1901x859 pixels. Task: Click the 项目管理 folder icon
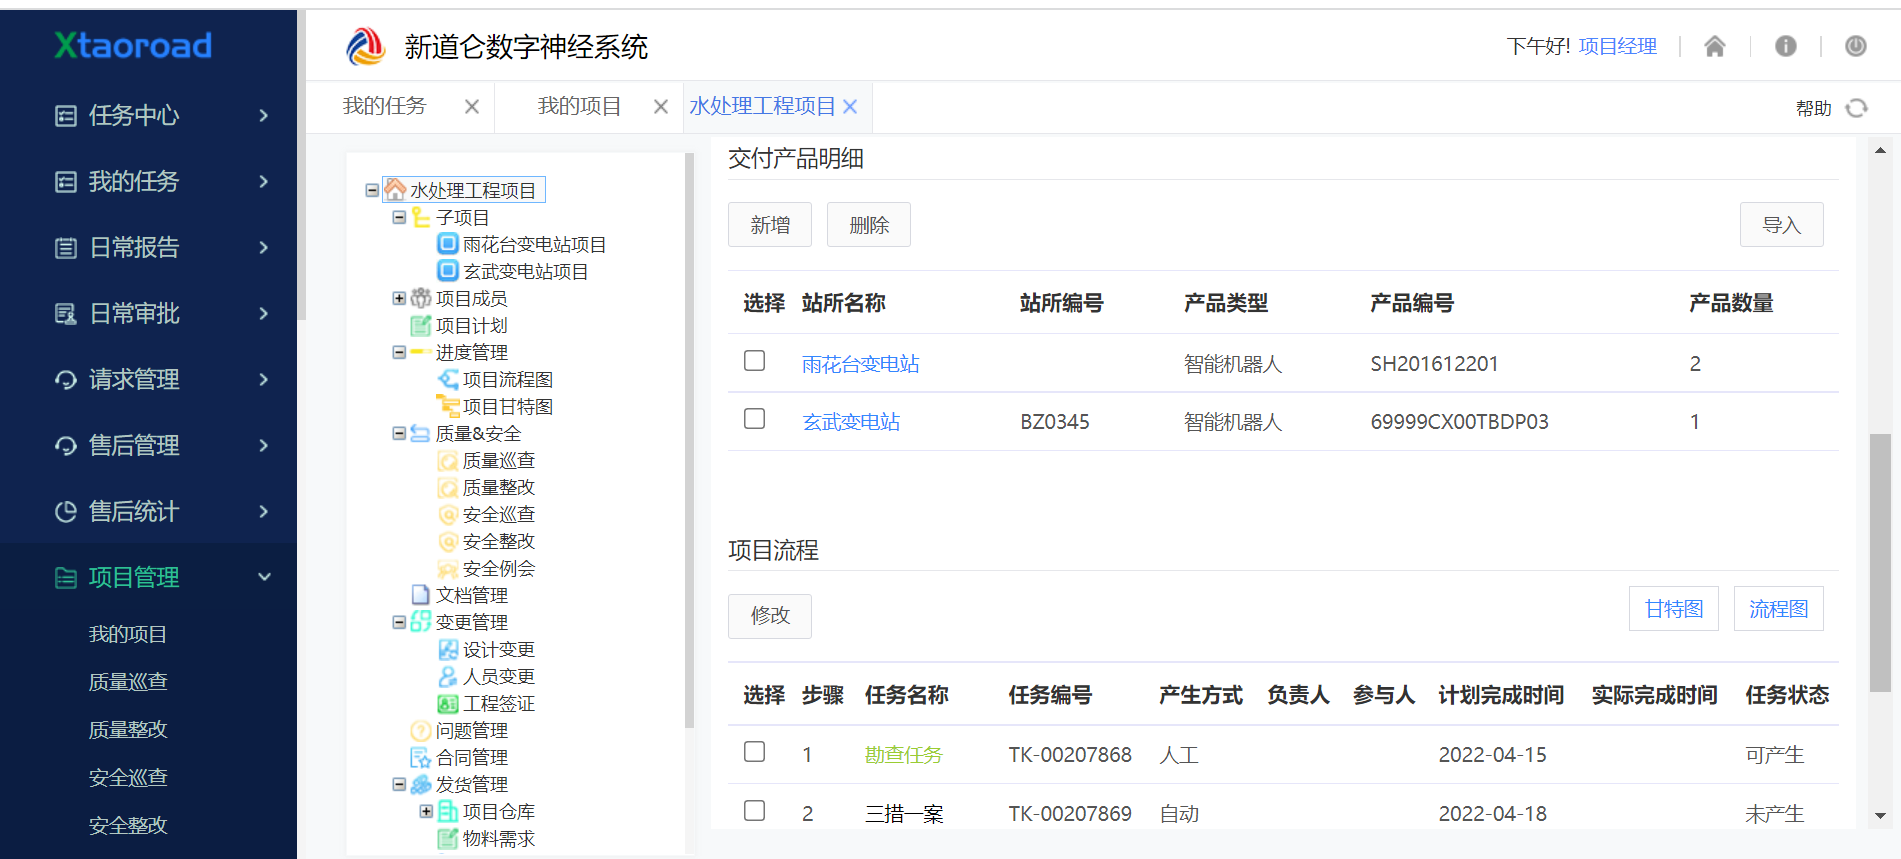(65, 578)
